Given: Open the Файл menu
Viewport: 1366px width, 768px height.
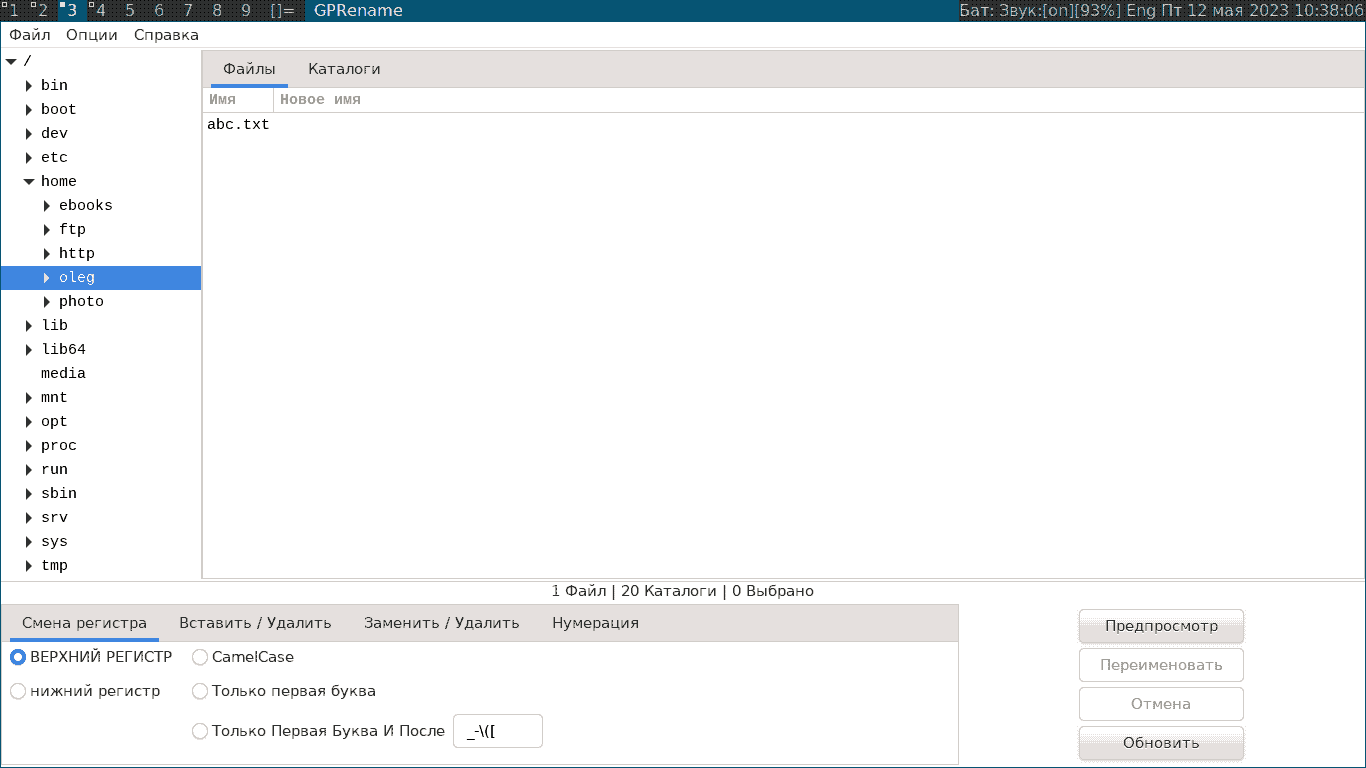Looking at the screenshot, I should (30, 35).
